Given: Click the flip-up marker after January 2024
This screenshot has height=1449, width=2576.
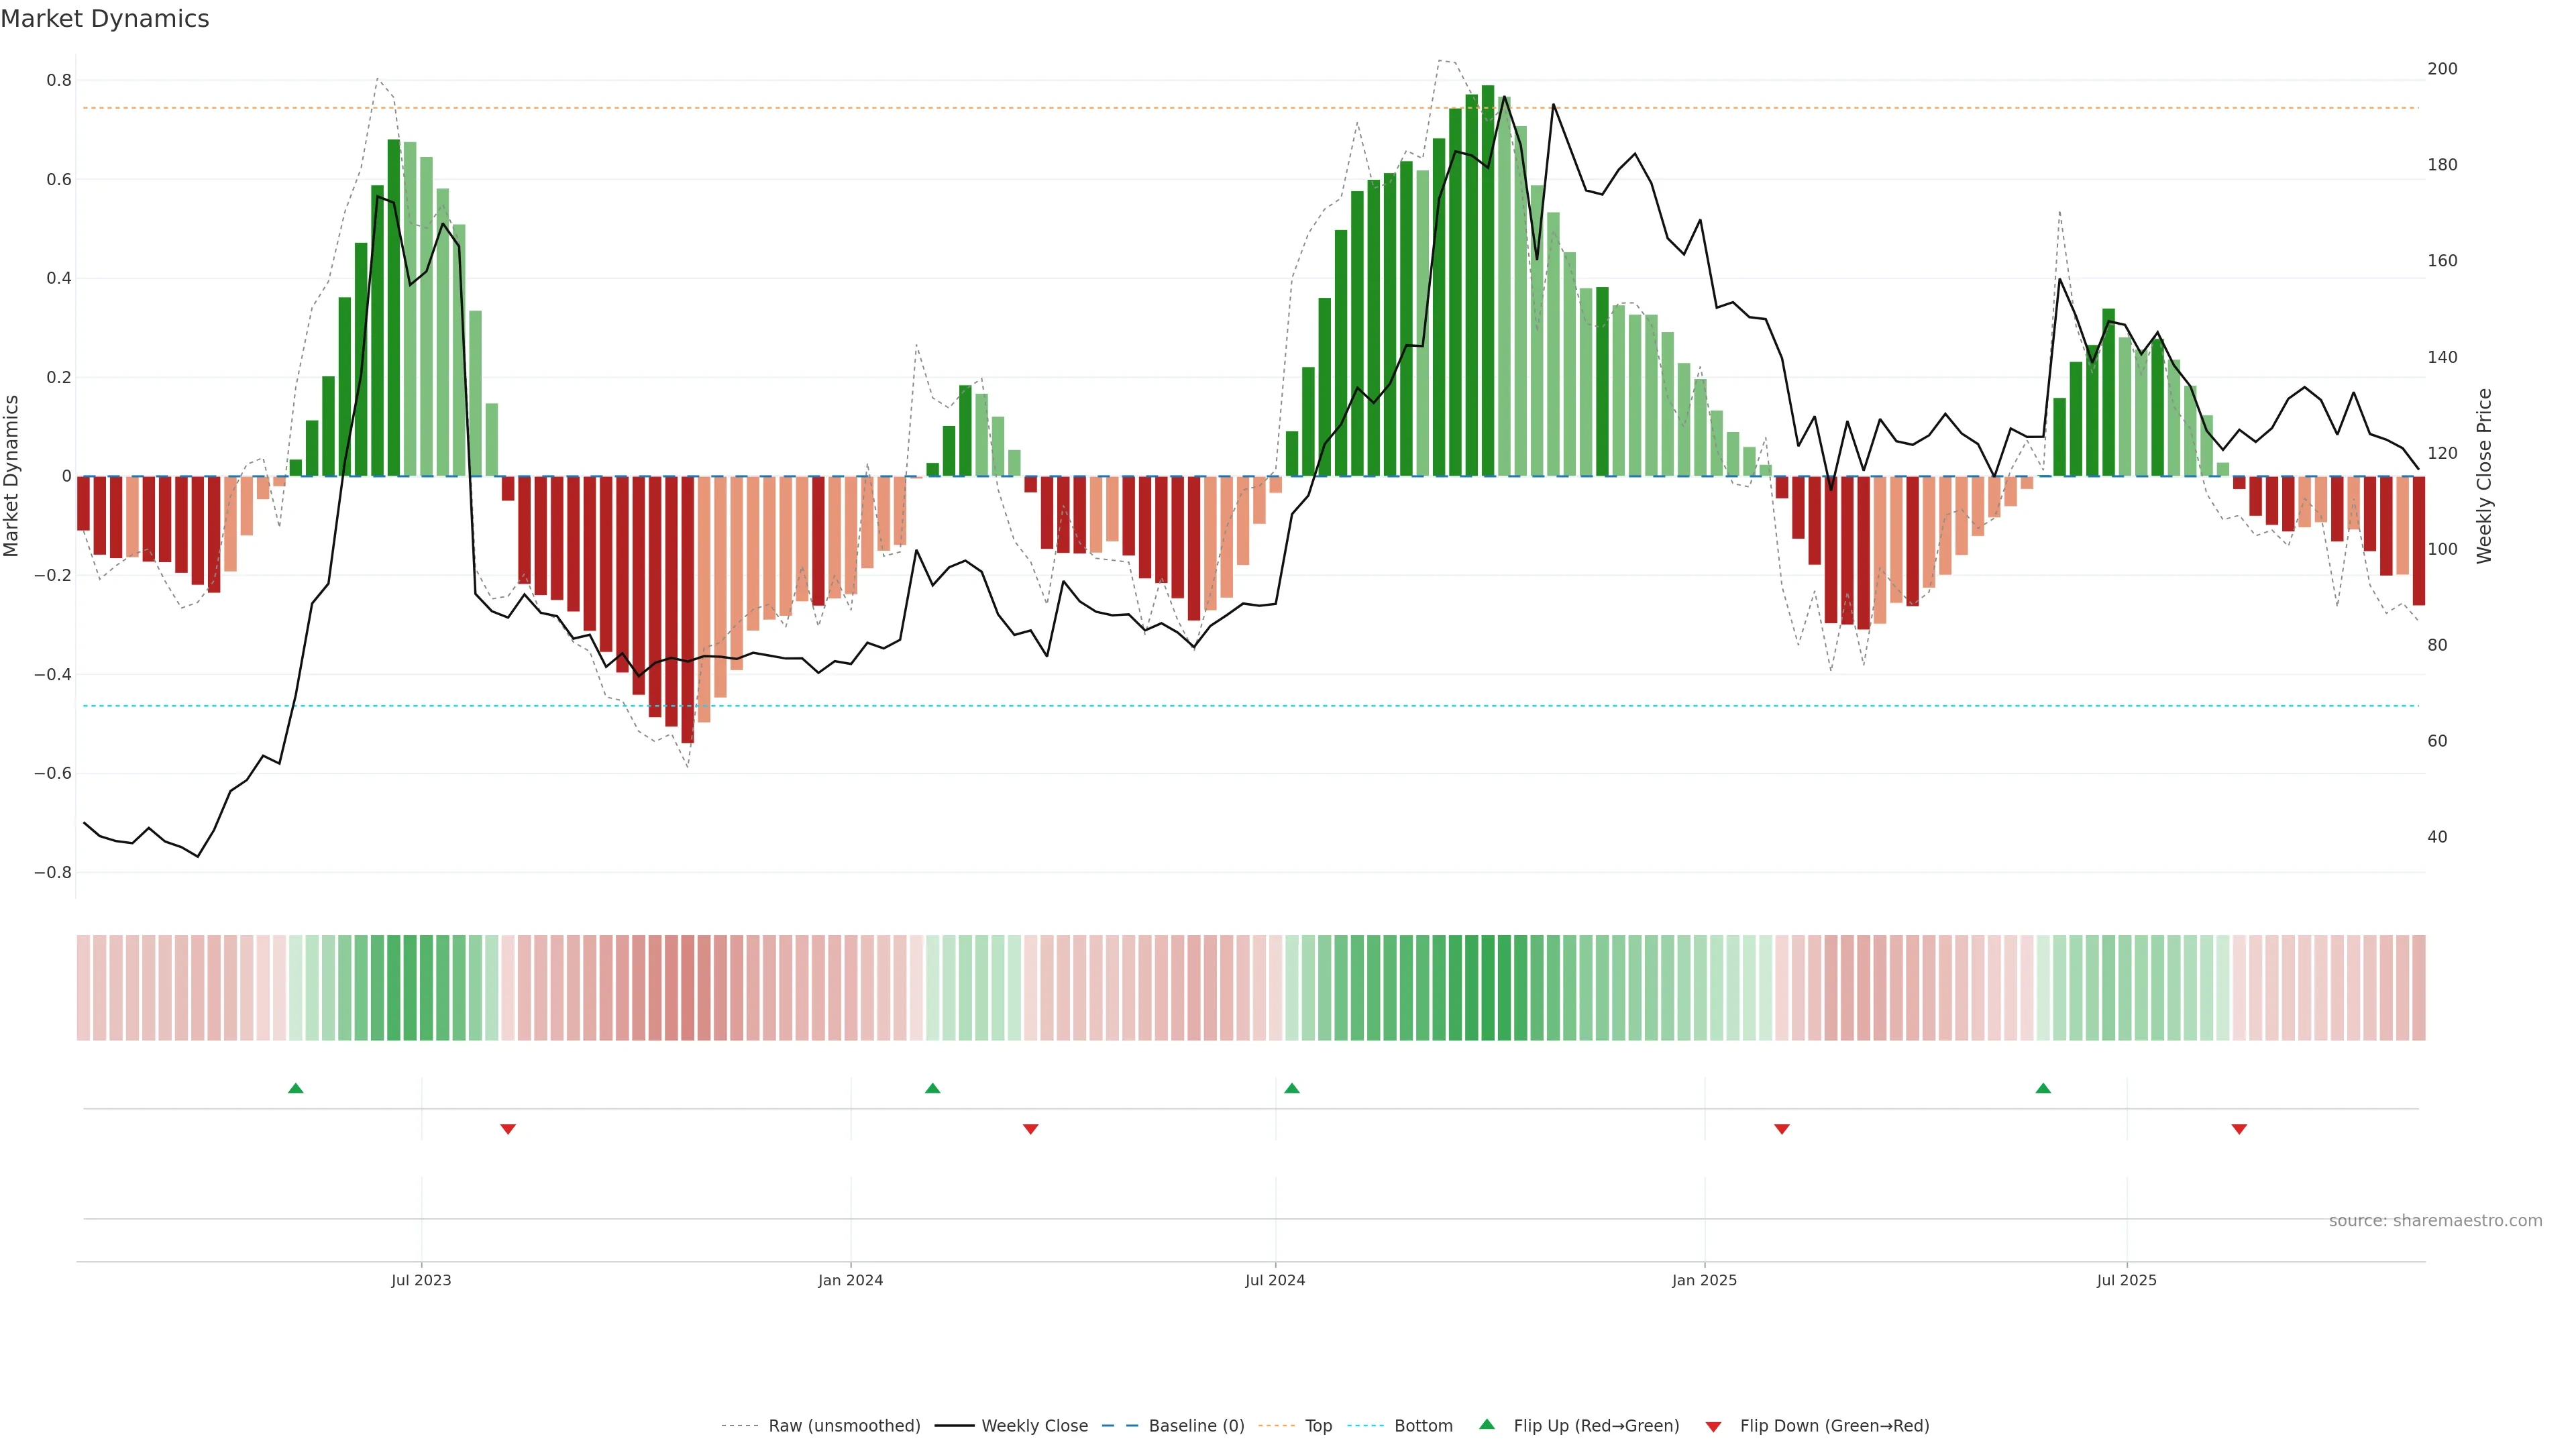Looking at the screenshot, I should (932, 1088).
